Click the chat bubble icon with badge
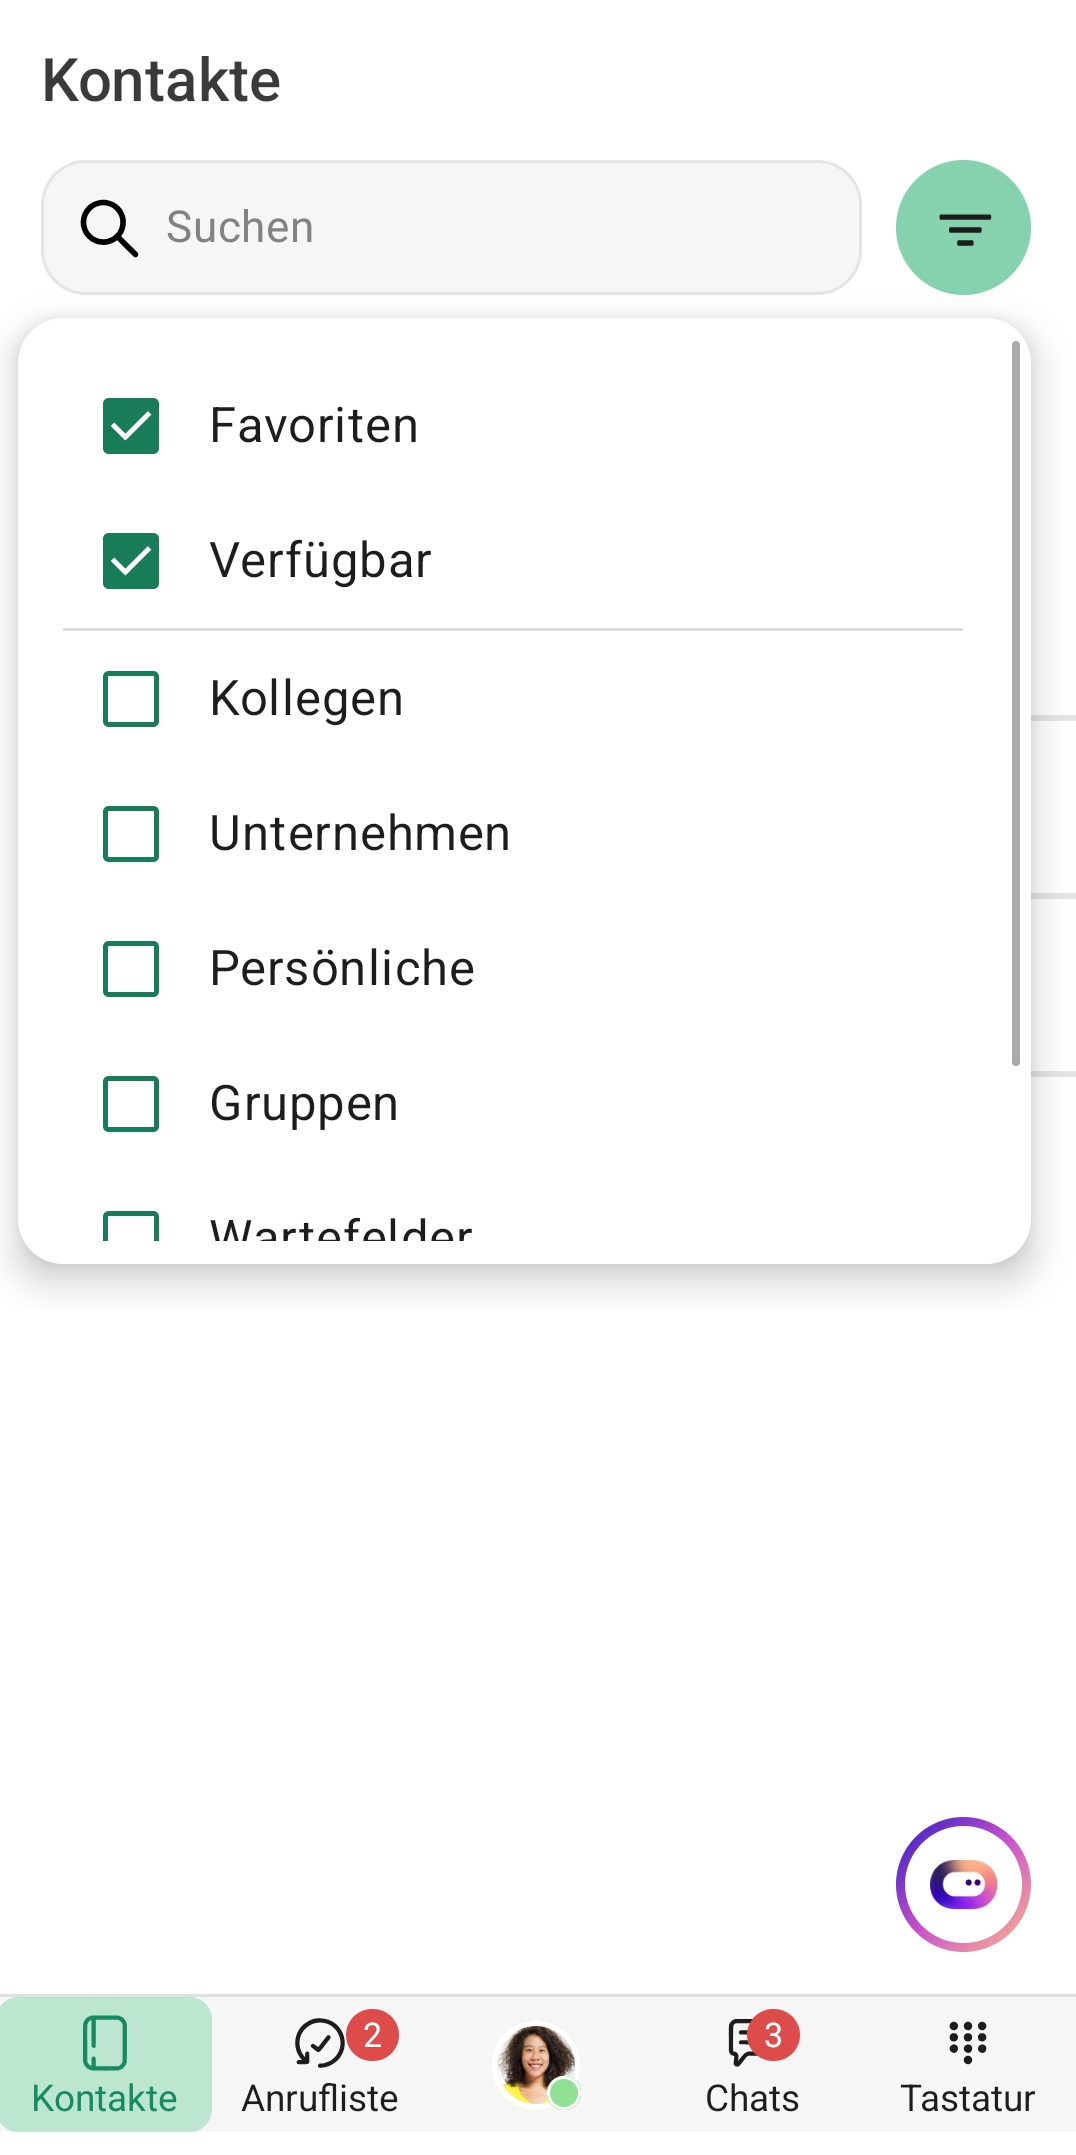1076x2155 pixels. click(746, 2042)
